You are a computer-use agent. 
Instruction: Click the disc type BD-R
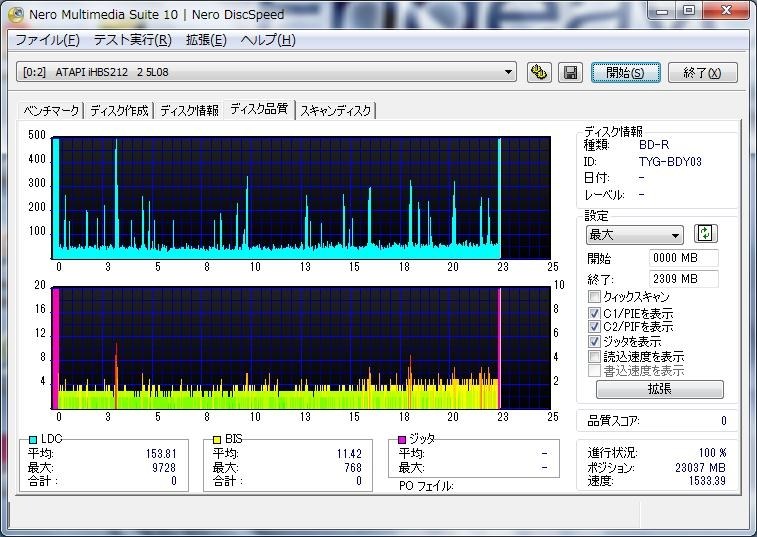pos(654,145)
